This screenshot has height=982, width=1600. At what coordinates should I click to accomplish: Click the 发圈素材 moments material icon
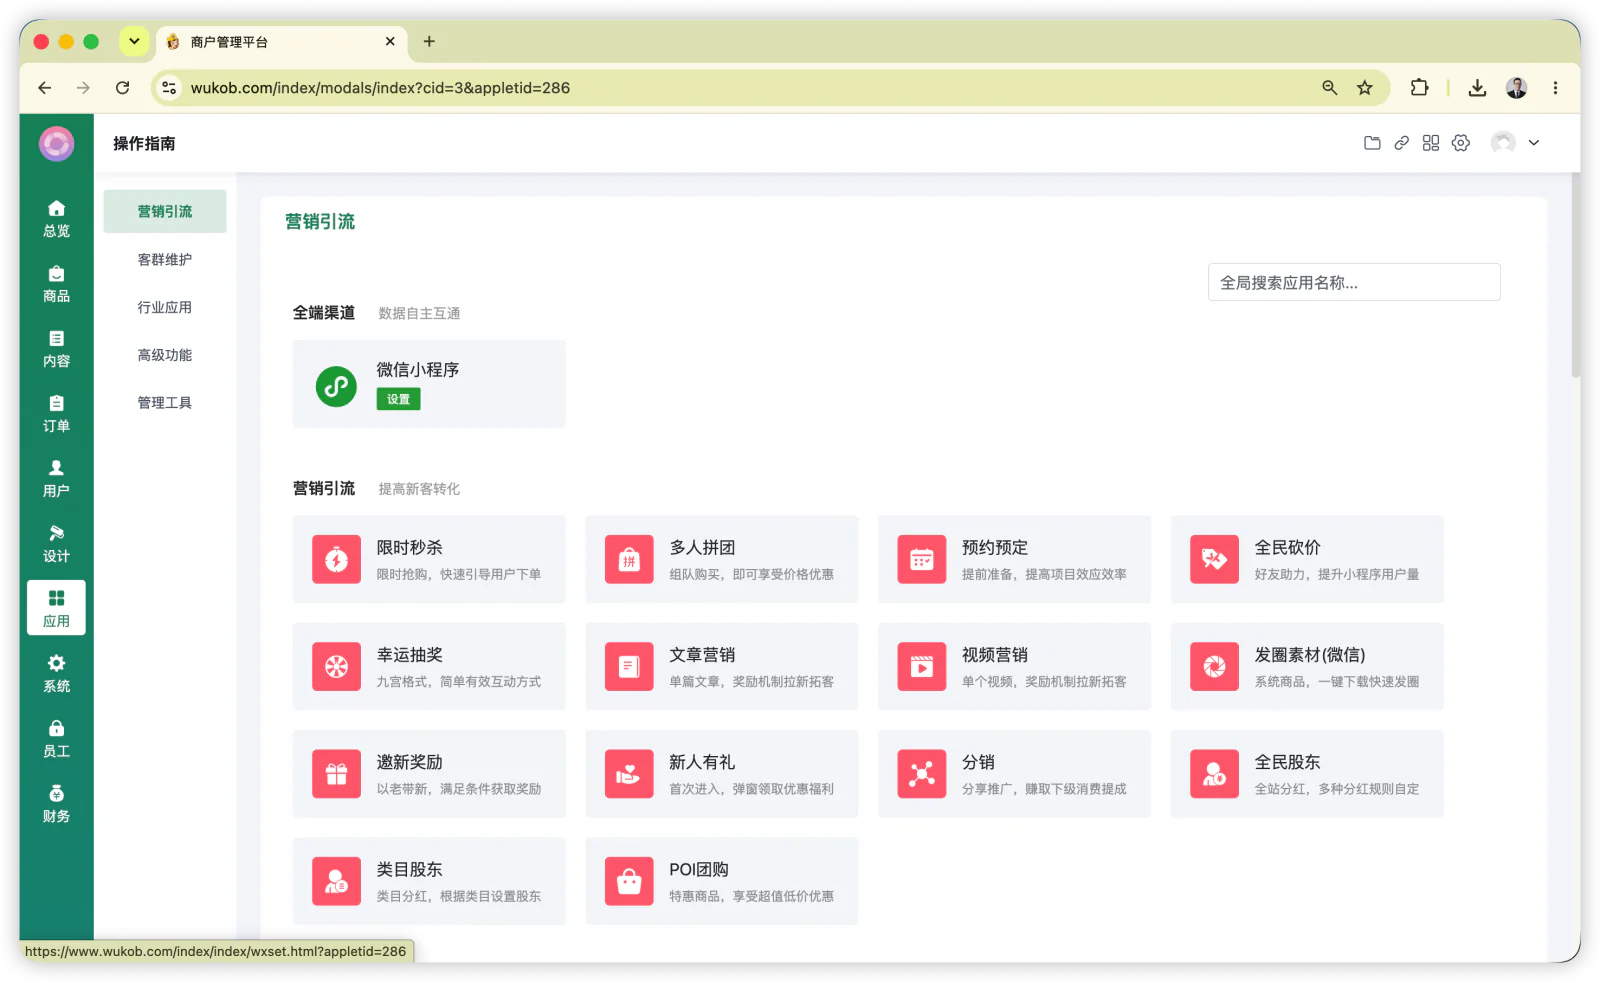click(1214, 667)
